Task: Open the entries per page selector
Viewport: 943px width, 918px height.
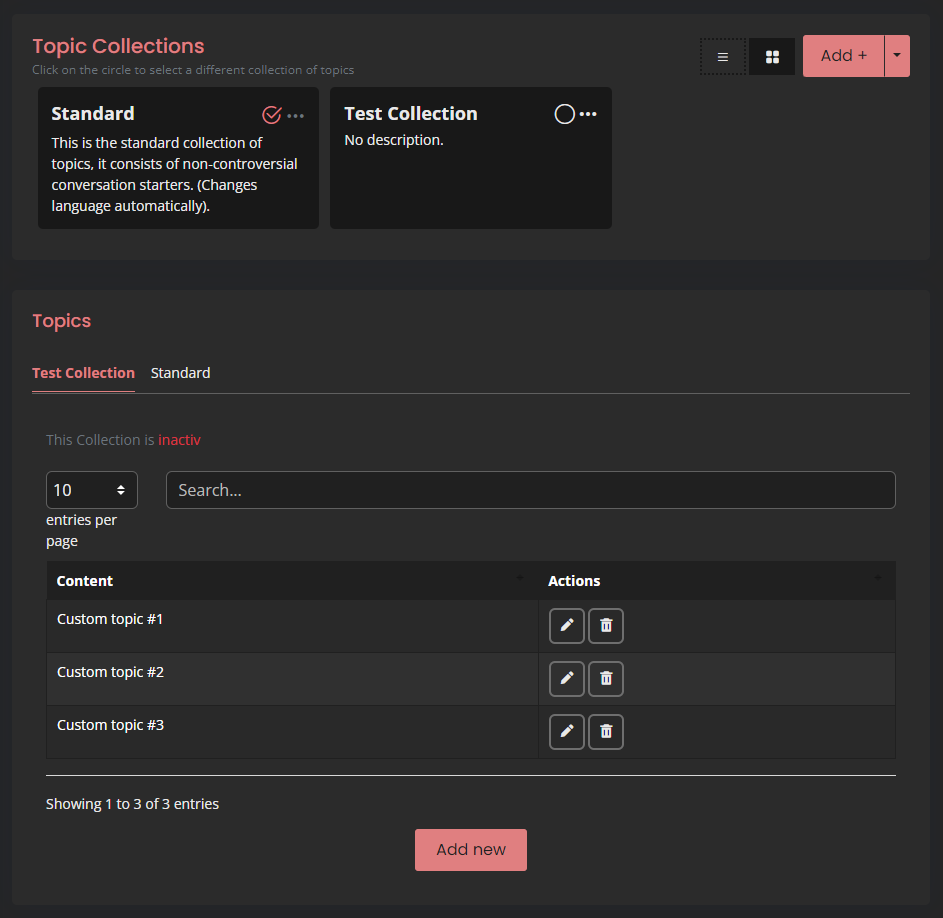Action: 92,490
